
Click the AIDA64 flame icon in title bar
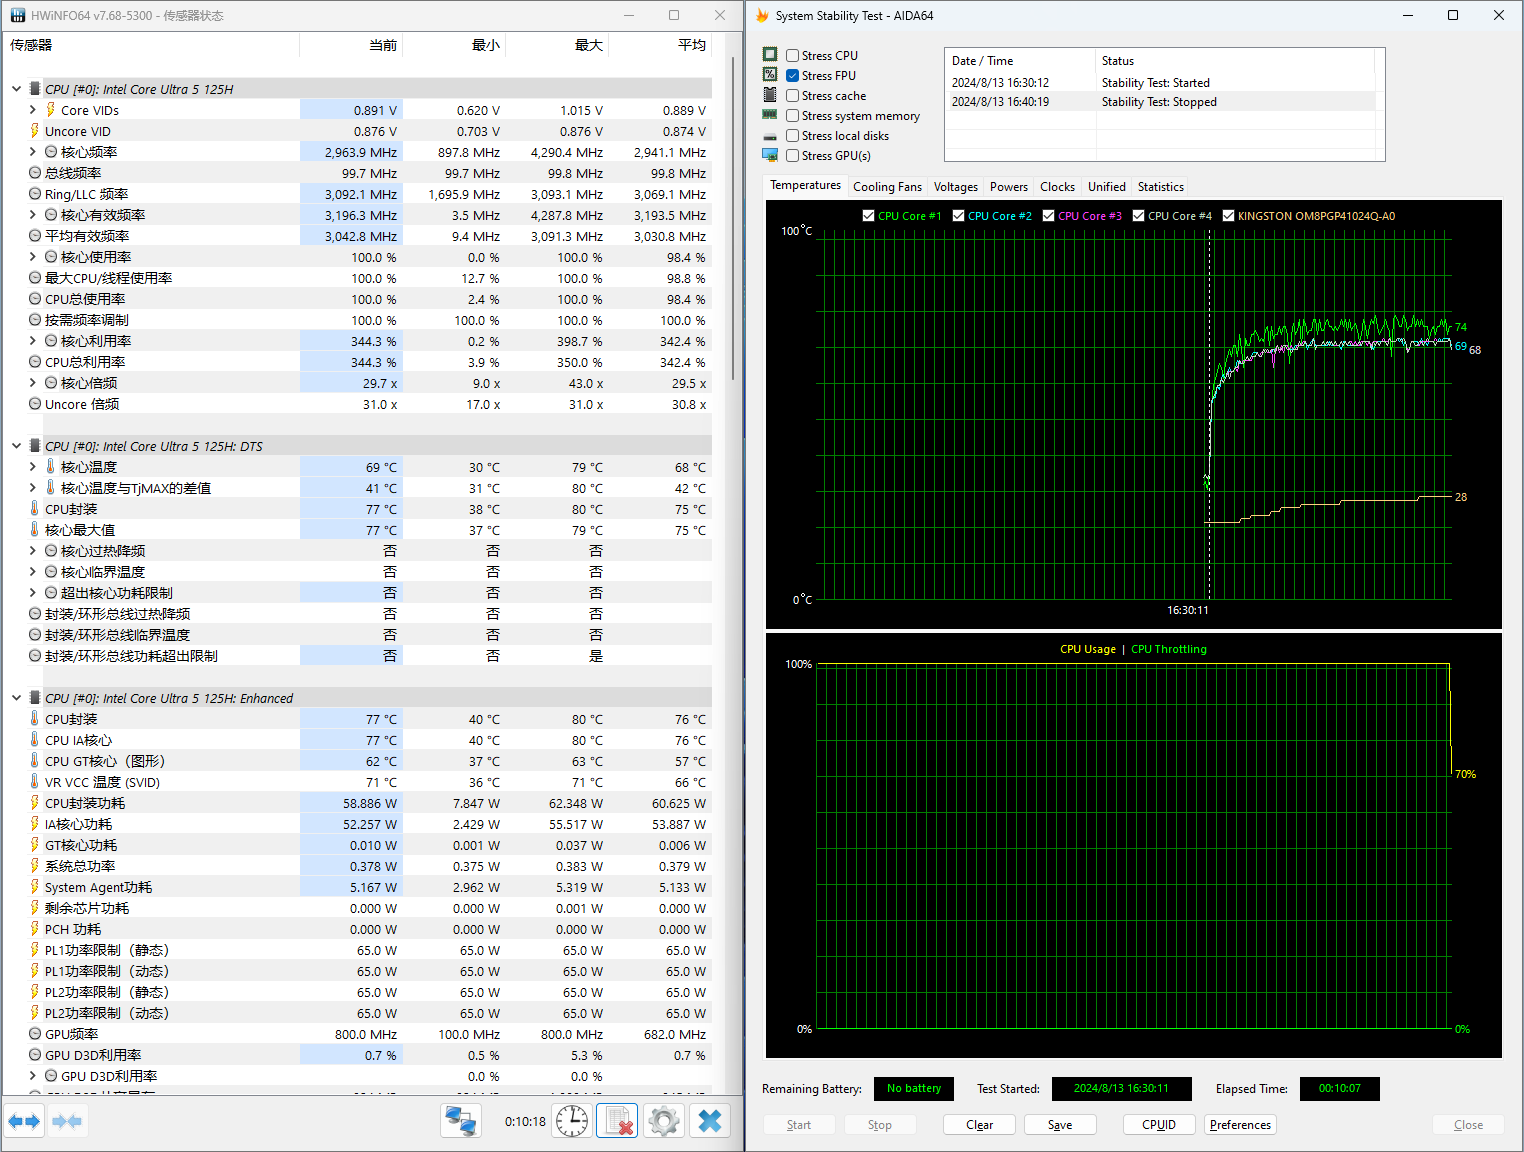(762, 15)
